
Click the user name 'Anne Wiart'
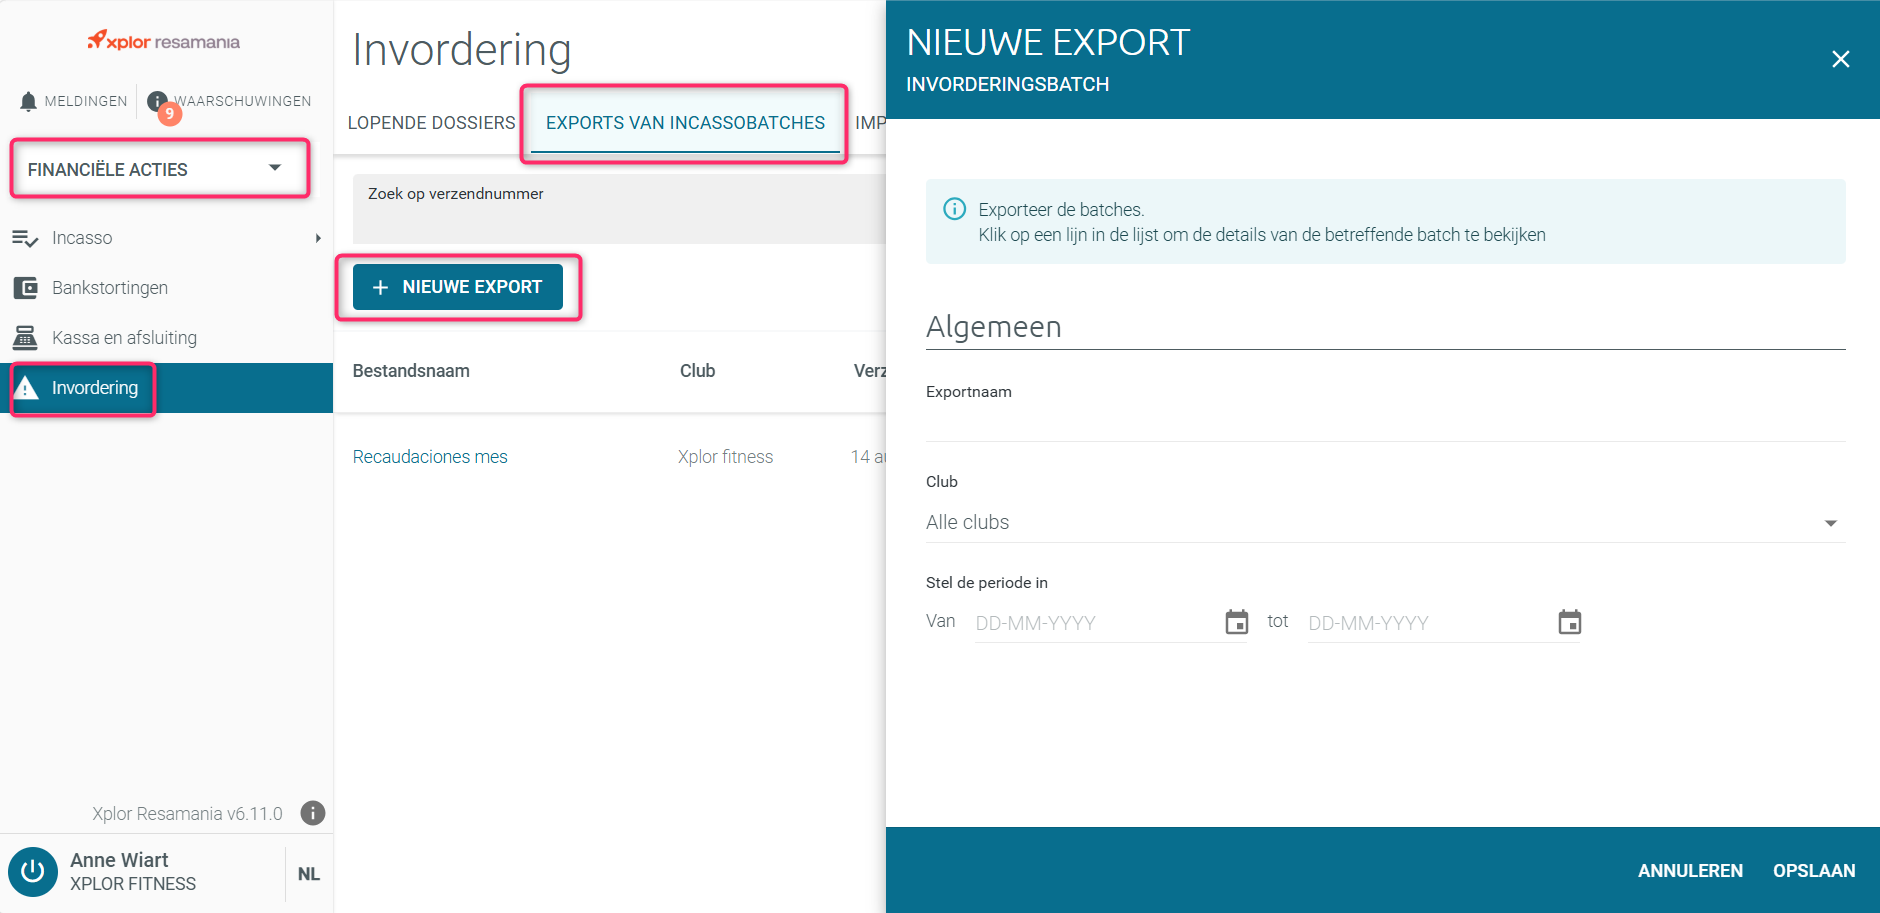[119, 860]
